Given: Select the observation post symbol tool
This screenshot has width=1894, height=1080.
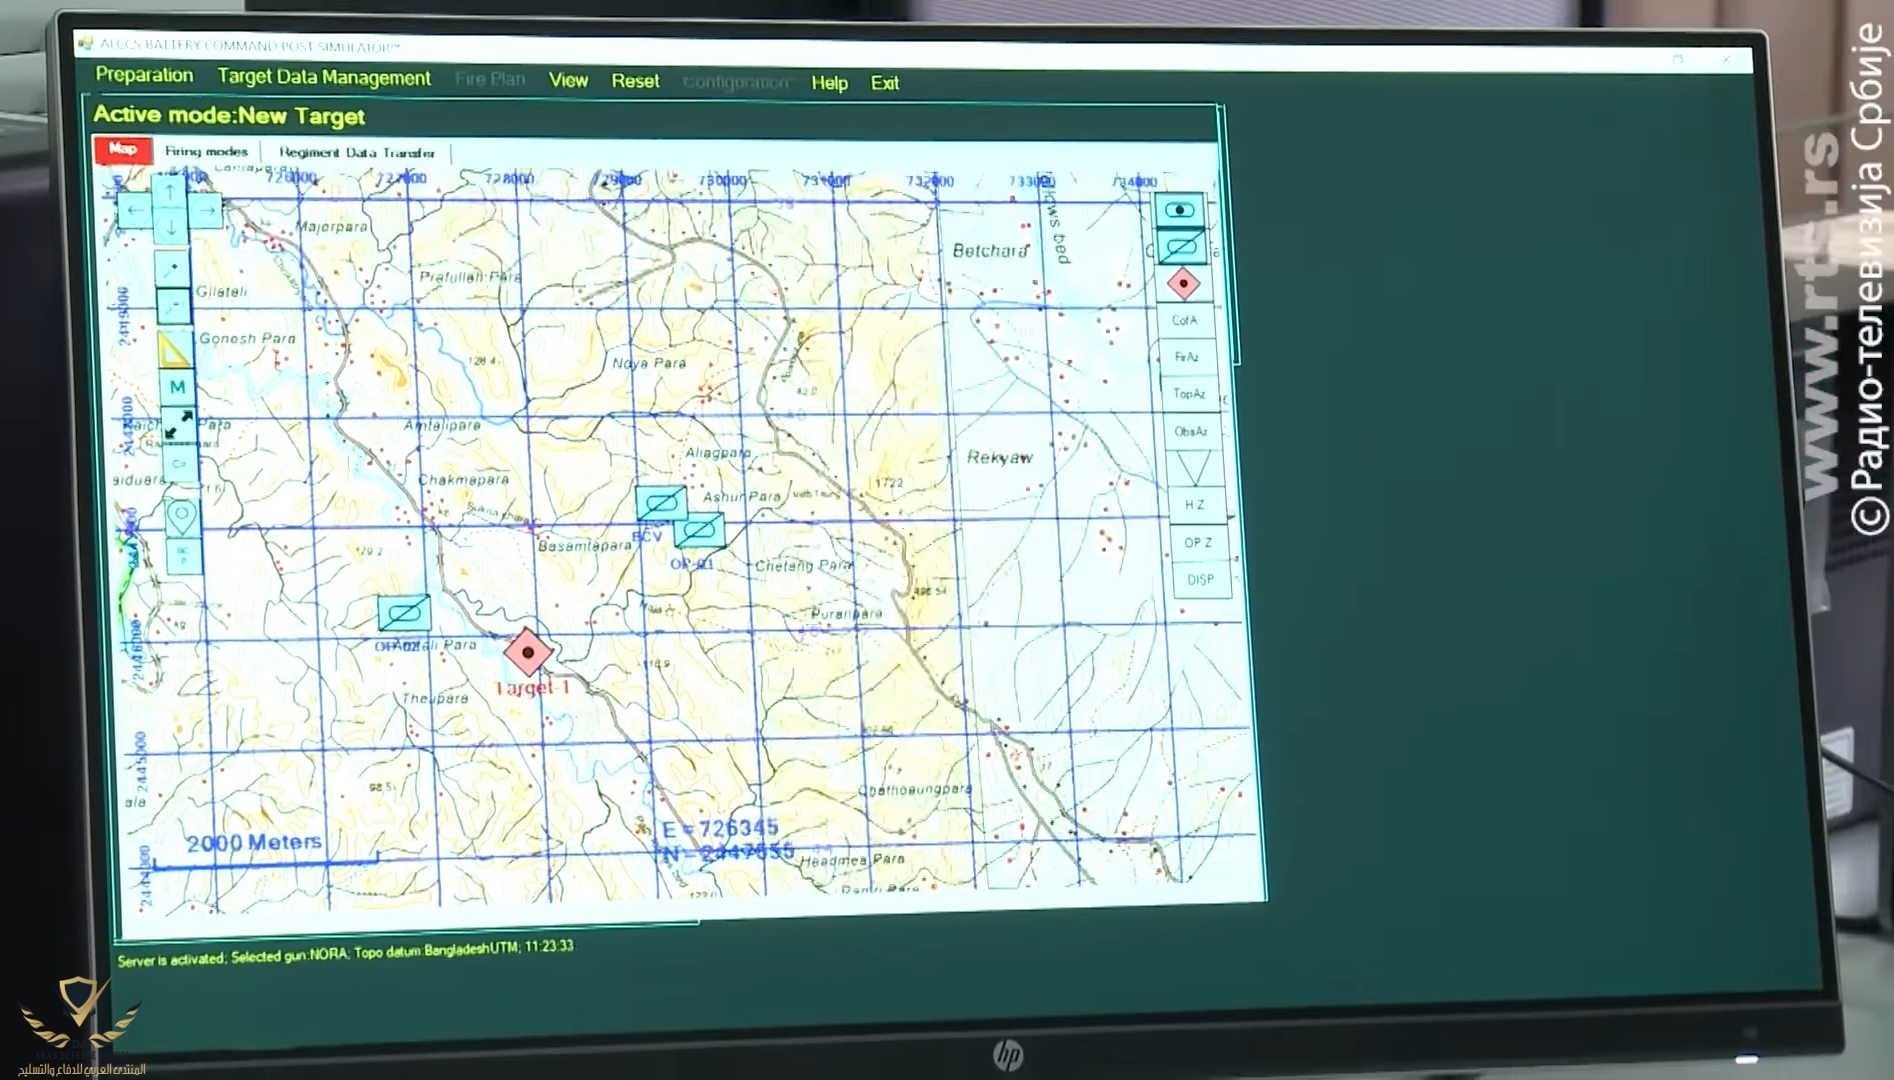Looking at the screenshot, I should point(1181,246).
